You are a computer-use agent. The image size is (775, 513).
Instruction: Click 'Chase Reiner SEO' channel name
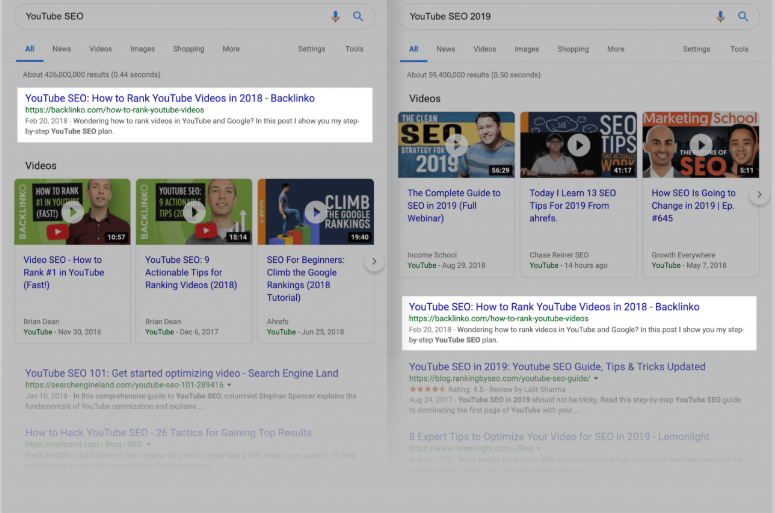(x=559, y=255)
